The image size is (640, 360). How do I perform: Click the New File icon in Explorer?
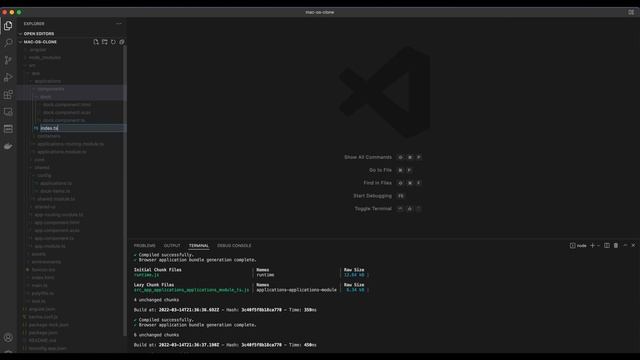tap(96, 42)
